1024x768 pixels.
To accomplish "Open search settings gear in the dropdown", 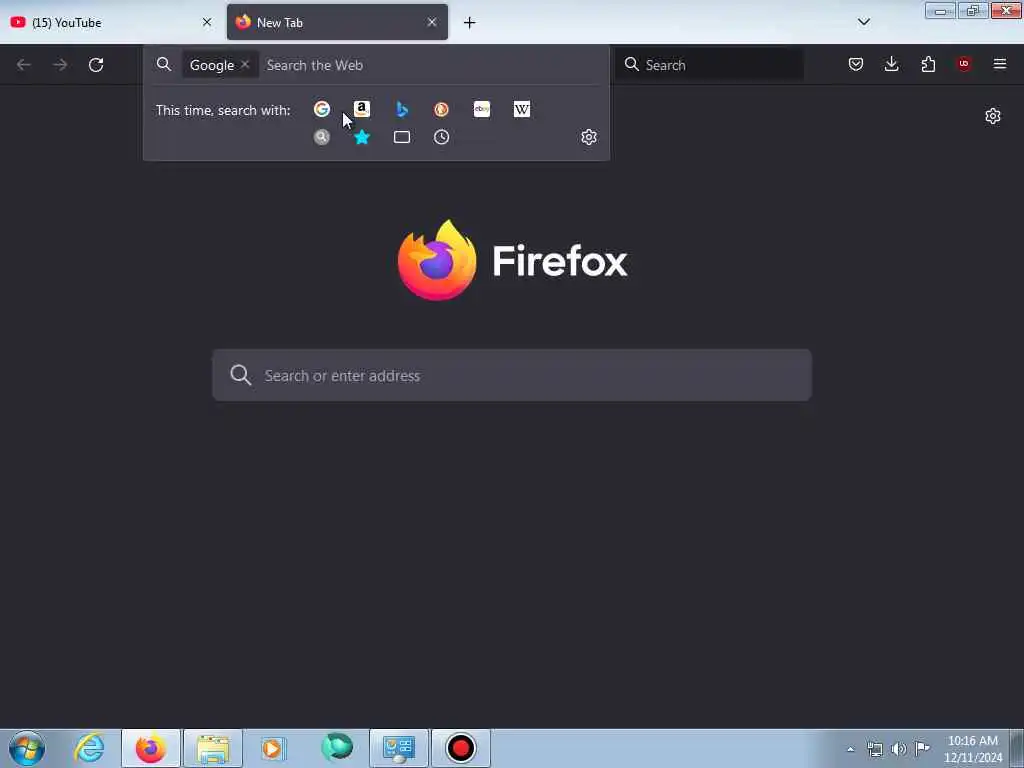I will pyautogui.click(x=589, y=137).
